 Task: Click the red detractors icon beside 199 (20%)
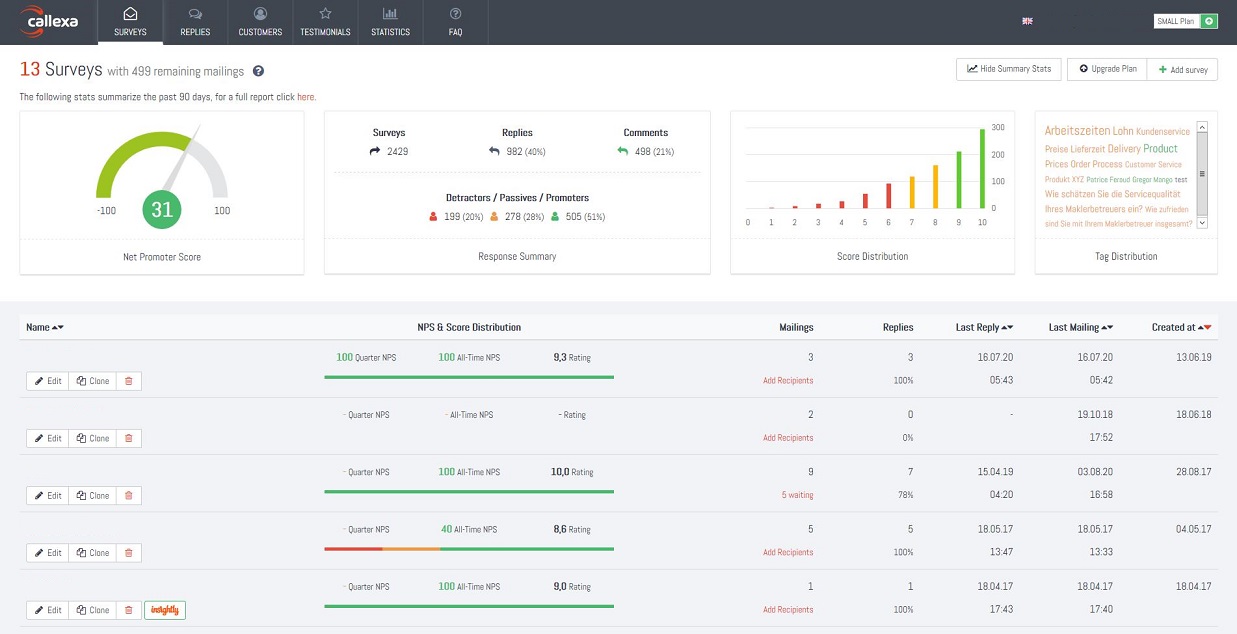(433, 216)
